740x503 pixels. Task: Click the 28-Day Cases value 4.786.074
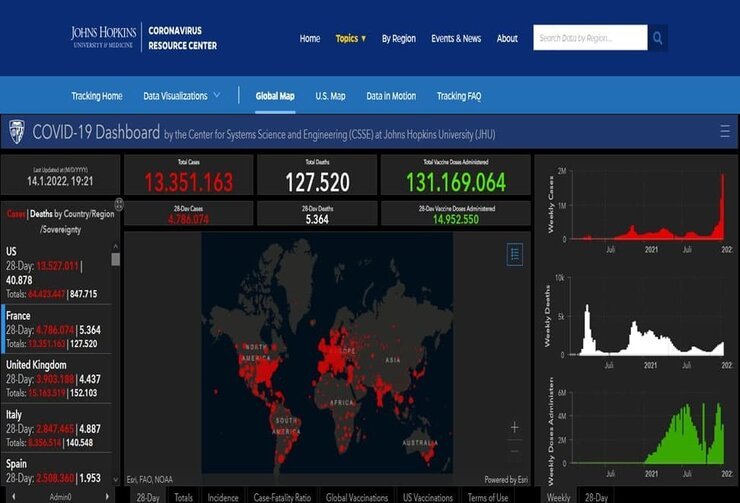tap(188, 219)
